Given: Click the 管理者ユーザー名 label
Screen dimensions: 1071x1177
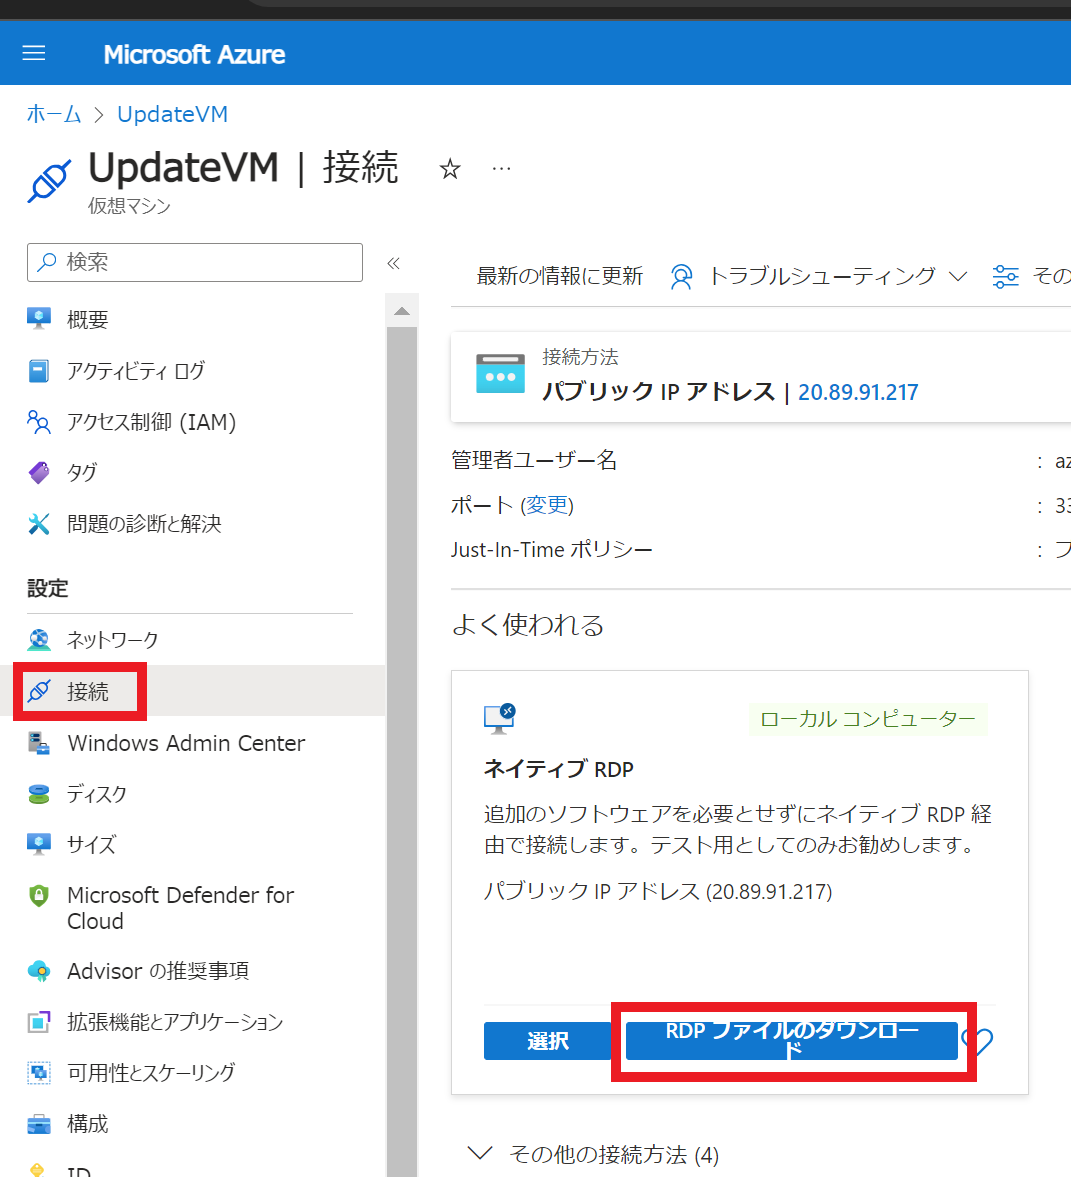Looking at the screenshot, I should pyautogui.click(x=534, y=460).
